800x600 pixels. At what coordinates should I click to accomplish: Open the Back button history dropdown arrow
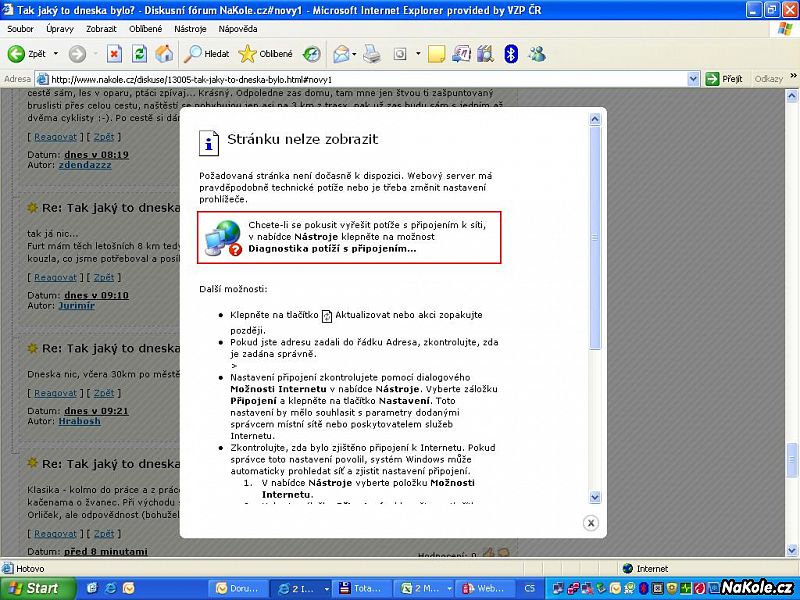point(55,54)
